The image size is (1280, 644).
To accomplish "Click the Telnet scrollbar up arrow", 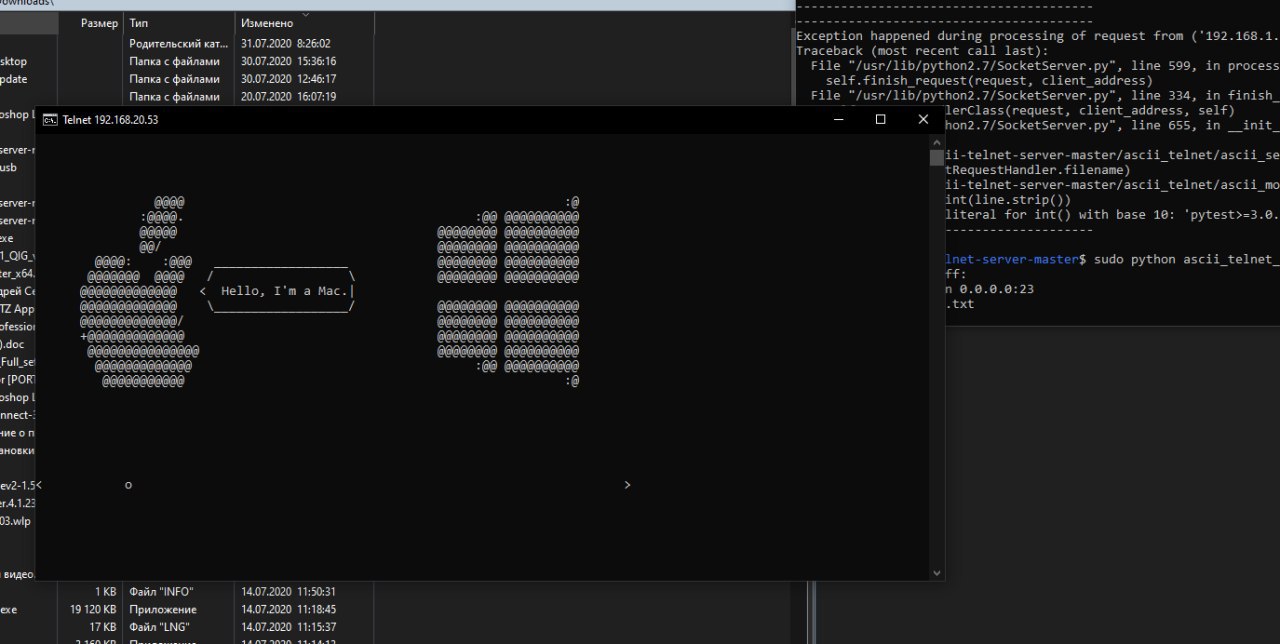I will pyautogui.click(x=937, y=142).
